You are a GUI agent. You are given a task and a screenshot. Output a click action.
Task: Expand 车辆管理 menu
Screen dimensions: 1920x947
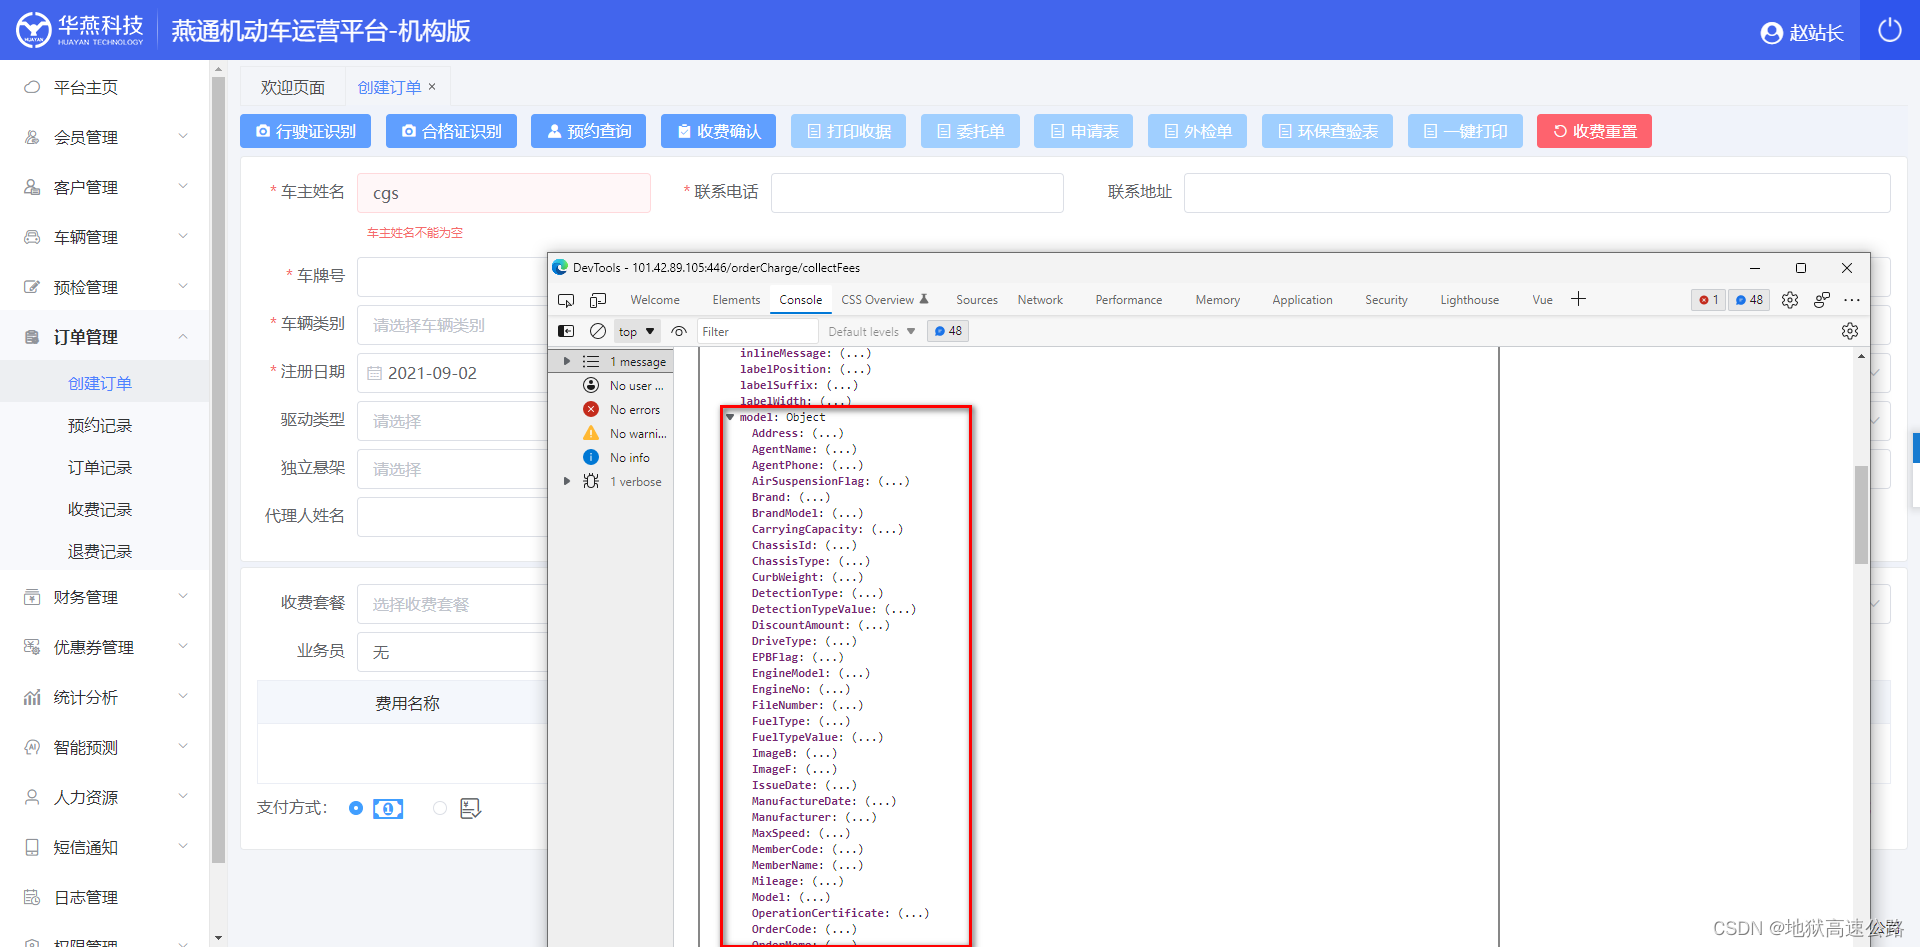click(x=105, y=237)
